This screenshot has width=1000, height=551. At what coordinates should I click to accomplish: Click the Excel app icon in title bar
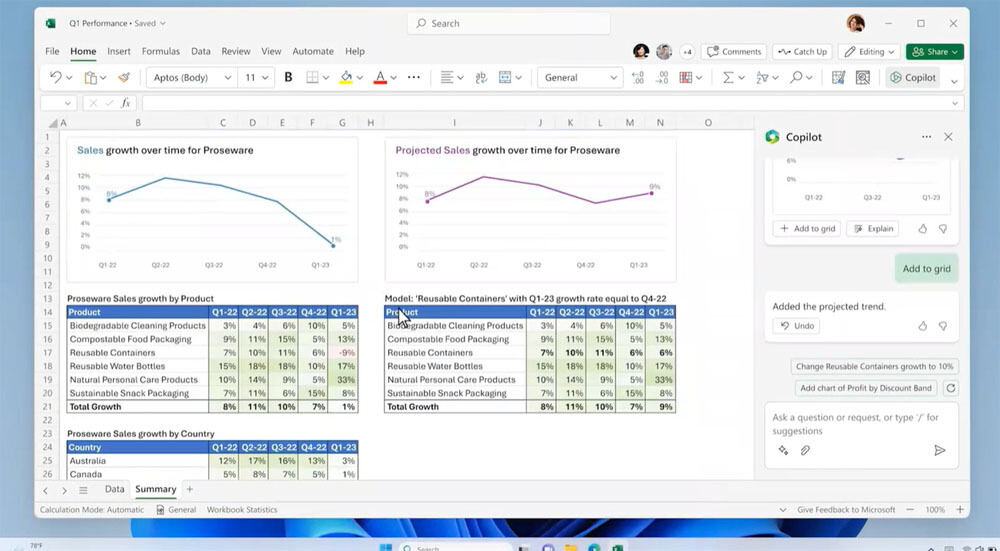[50, 24]
